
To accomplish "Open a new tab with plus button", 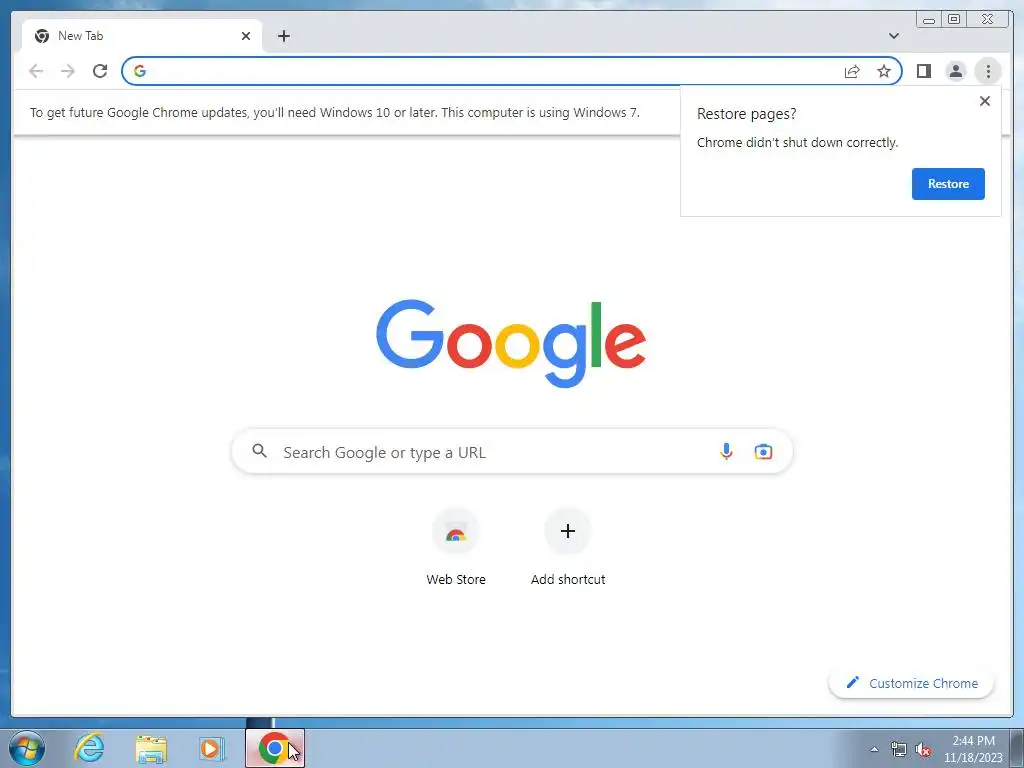I will pos(283,36).
